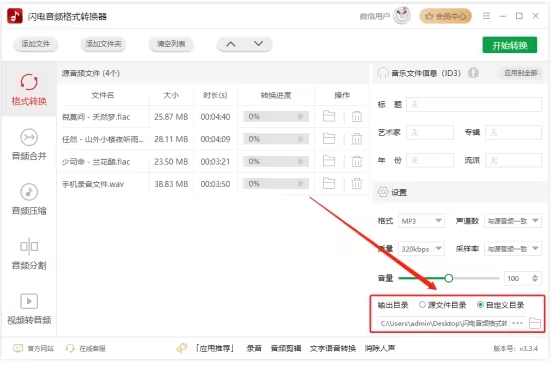Open the folder for 少司命 - 兰花草.flac

click(x=329, y=161)
